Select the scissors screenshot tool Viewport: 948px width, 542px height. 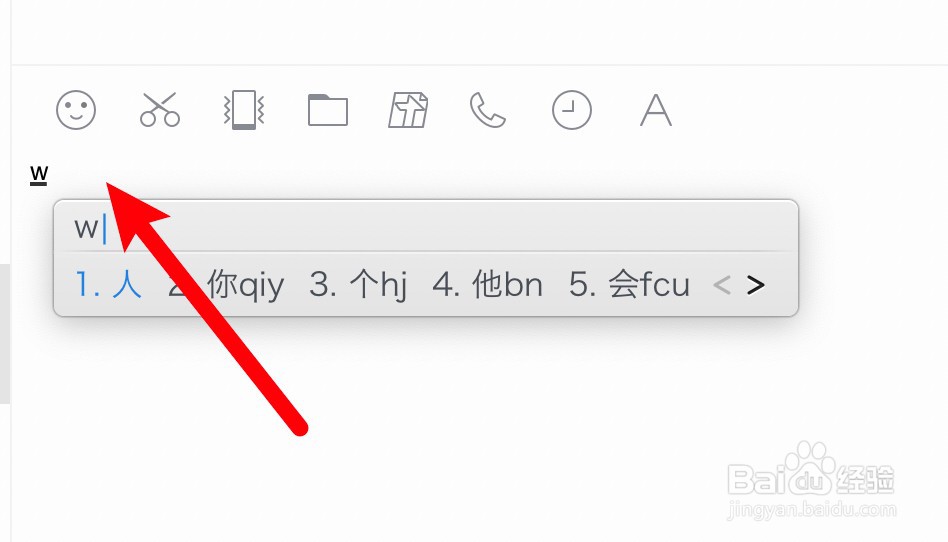point(160,109)
